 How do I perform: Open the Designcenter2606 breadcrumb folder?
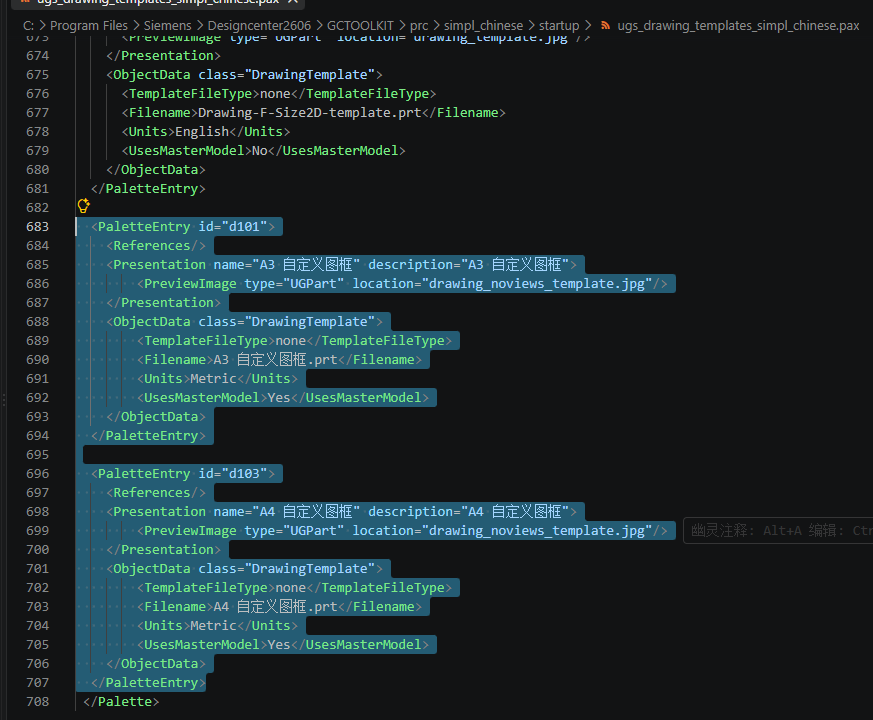click(259, 26)
